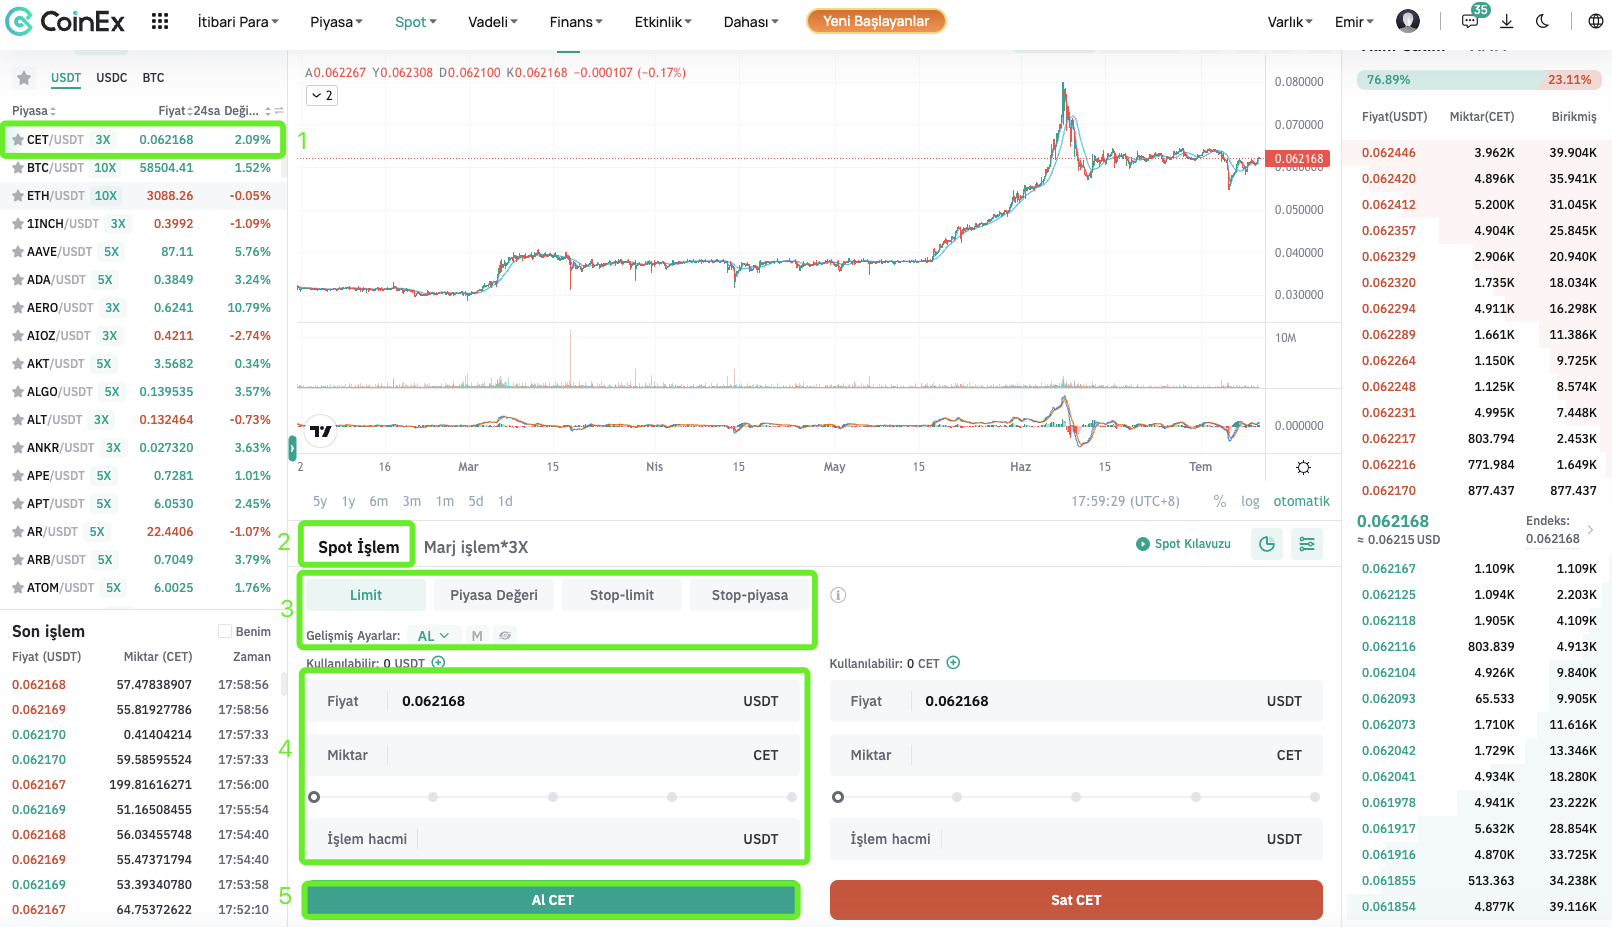The image size is (1612, 927).
Task: Set chart range to 3m
Action: [x=412, y=501]
